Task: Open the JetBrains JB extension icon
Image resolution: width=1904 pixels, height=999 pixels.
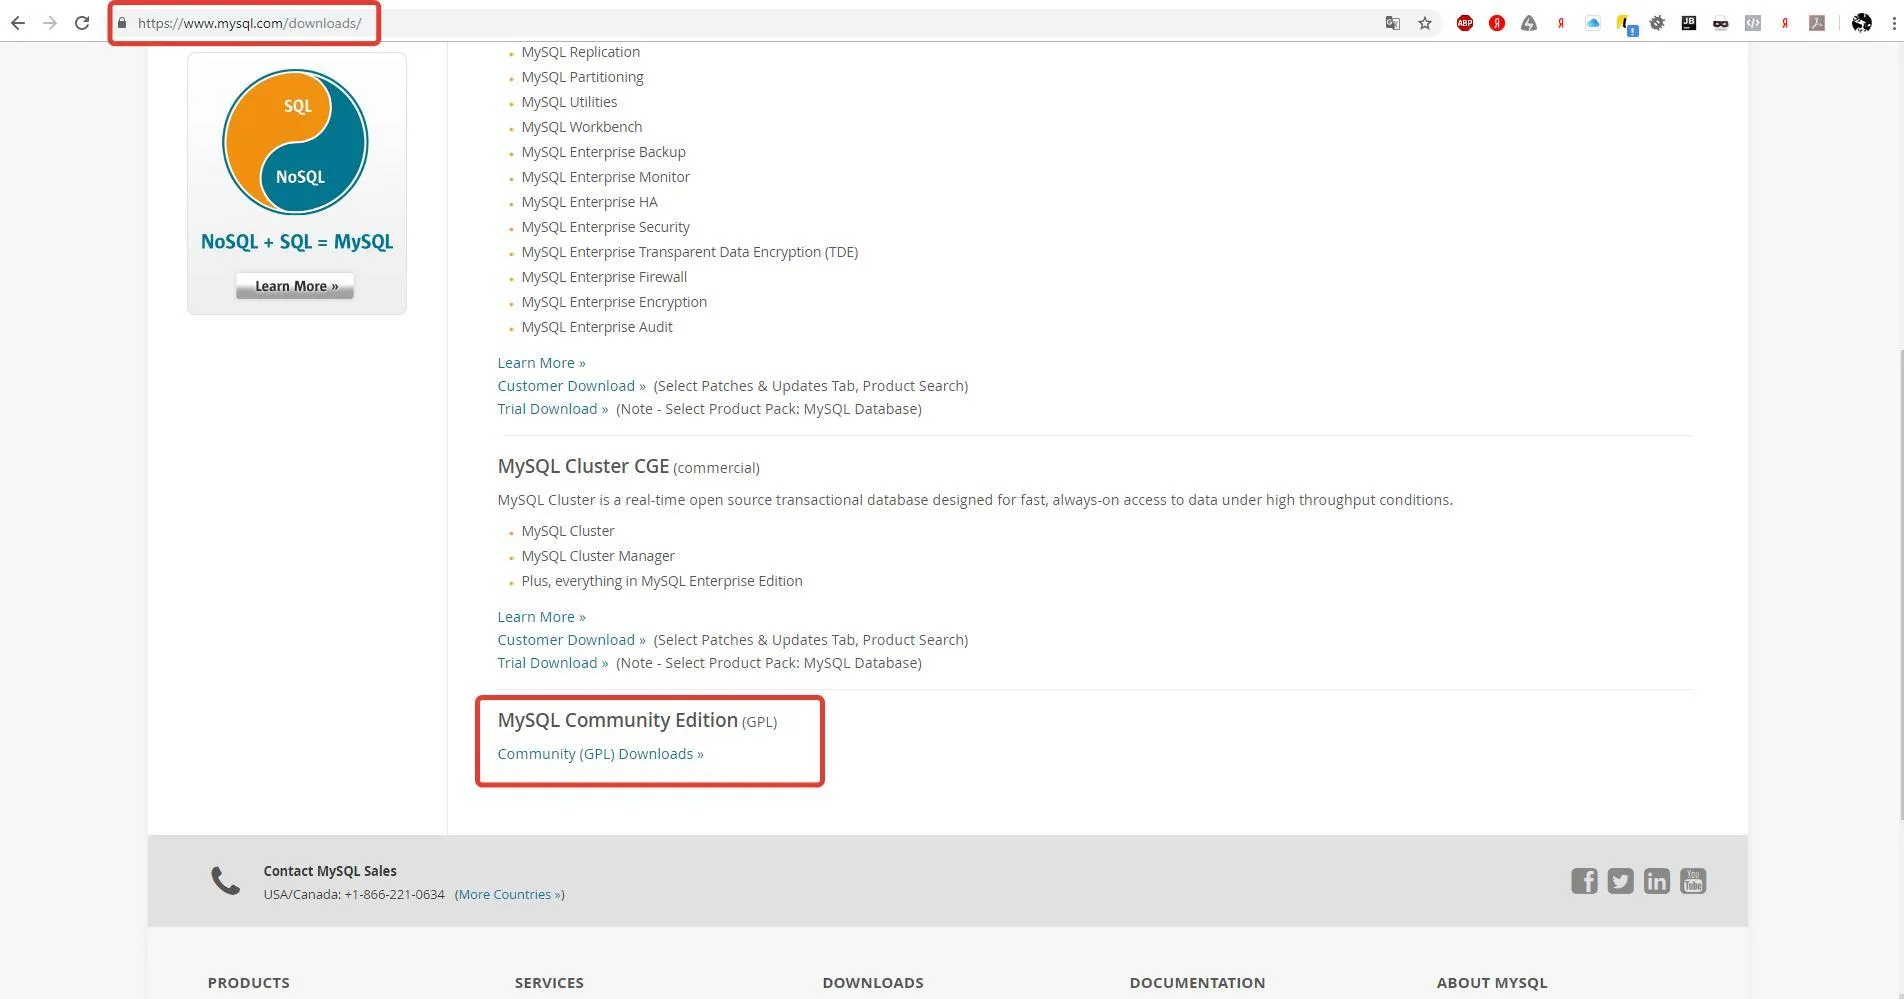Action: pyautogui.click(x=1689, y=23)
